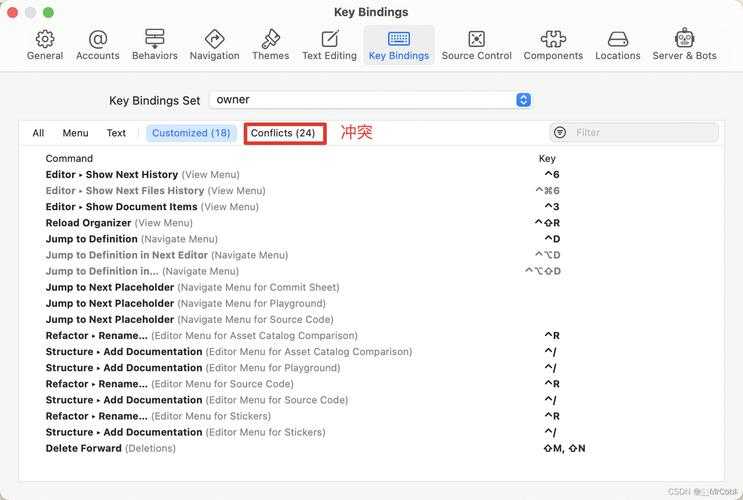Select the Key Bindings toolbar icon
This screenshot has width=743, height=500.
(399, 45)
